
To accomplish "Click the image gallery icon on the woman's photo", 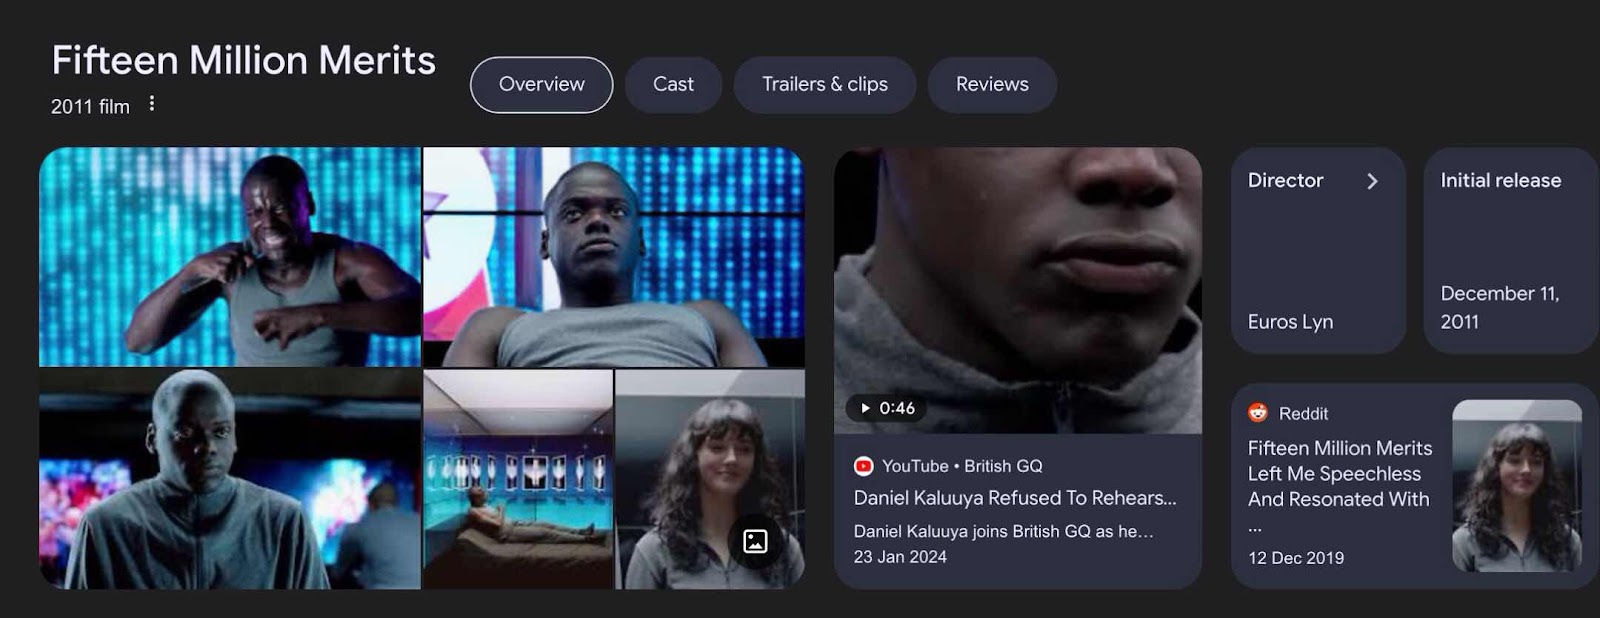I will pos(755,541).
